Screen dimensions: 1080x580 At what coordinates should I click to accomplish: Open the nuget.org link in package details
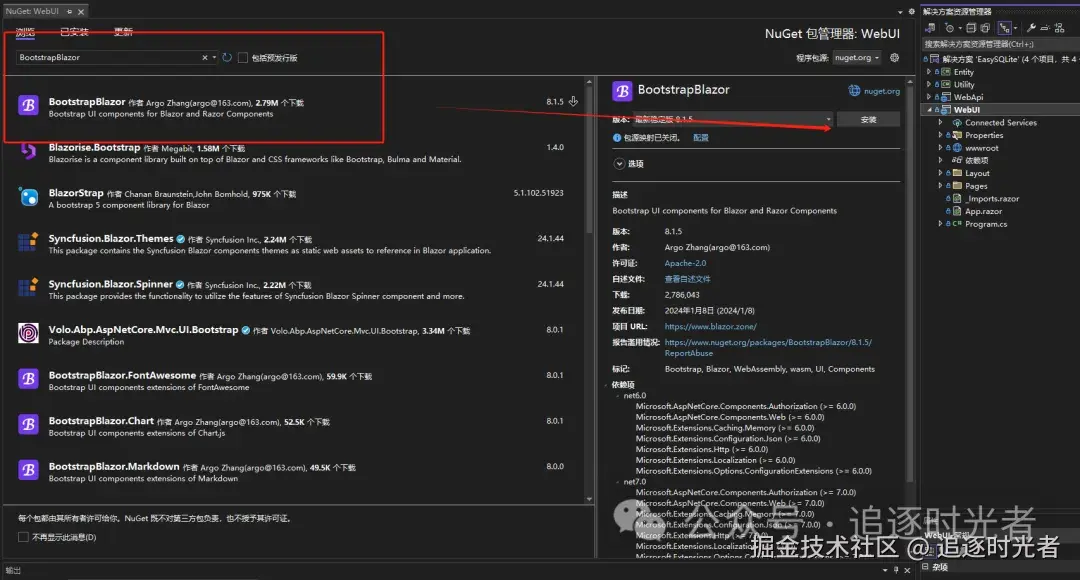click(882, 91)
